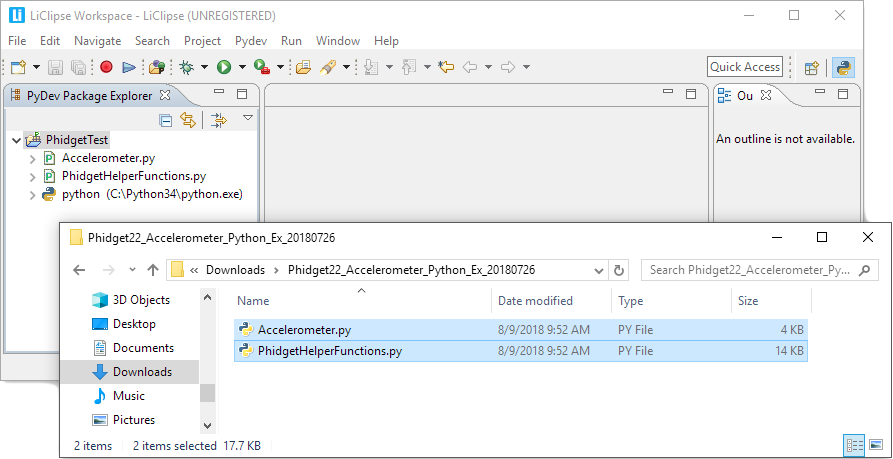The image size is (893, 459).
Task: Open the Run dropdown arrow
Action: [x=242, y=67]
